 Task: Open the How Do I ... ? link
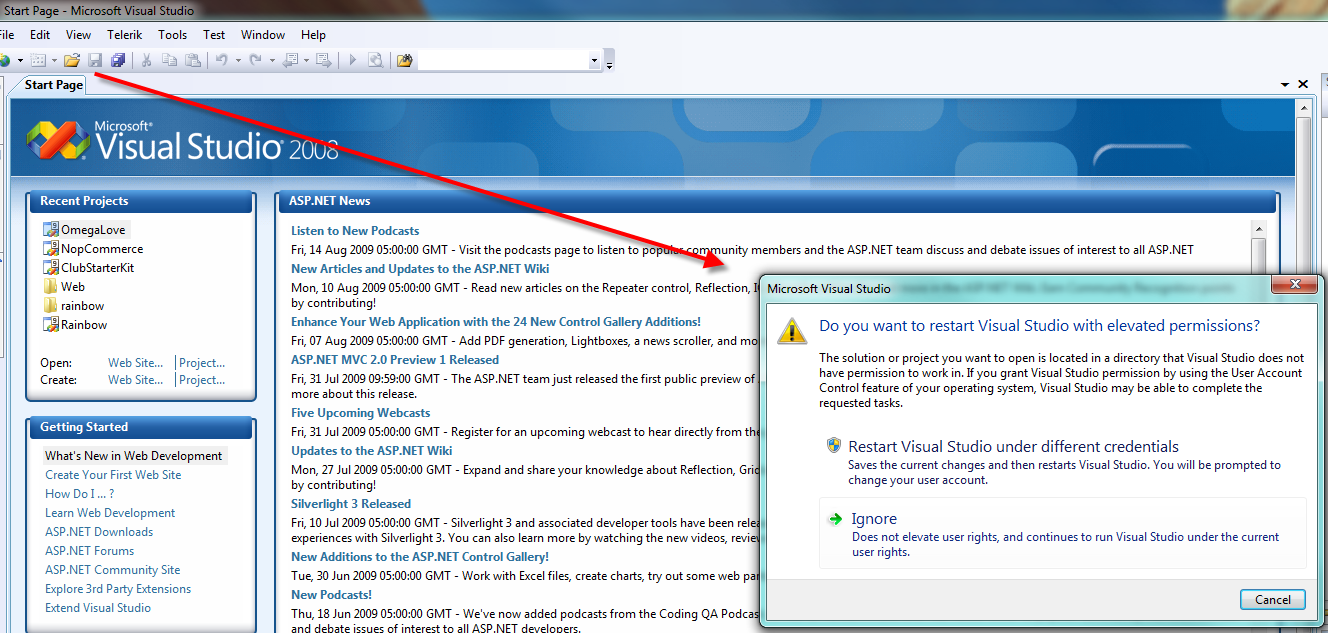(80, 494)
